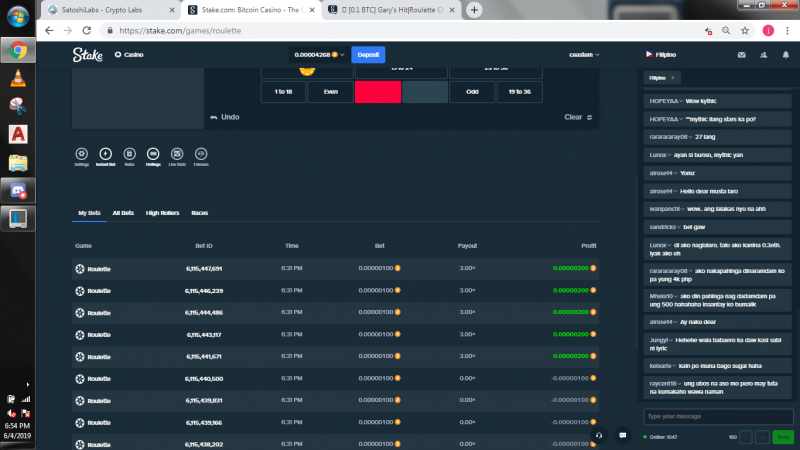Open the notifications bell icon
800x450 pixels.
point(786,55)
